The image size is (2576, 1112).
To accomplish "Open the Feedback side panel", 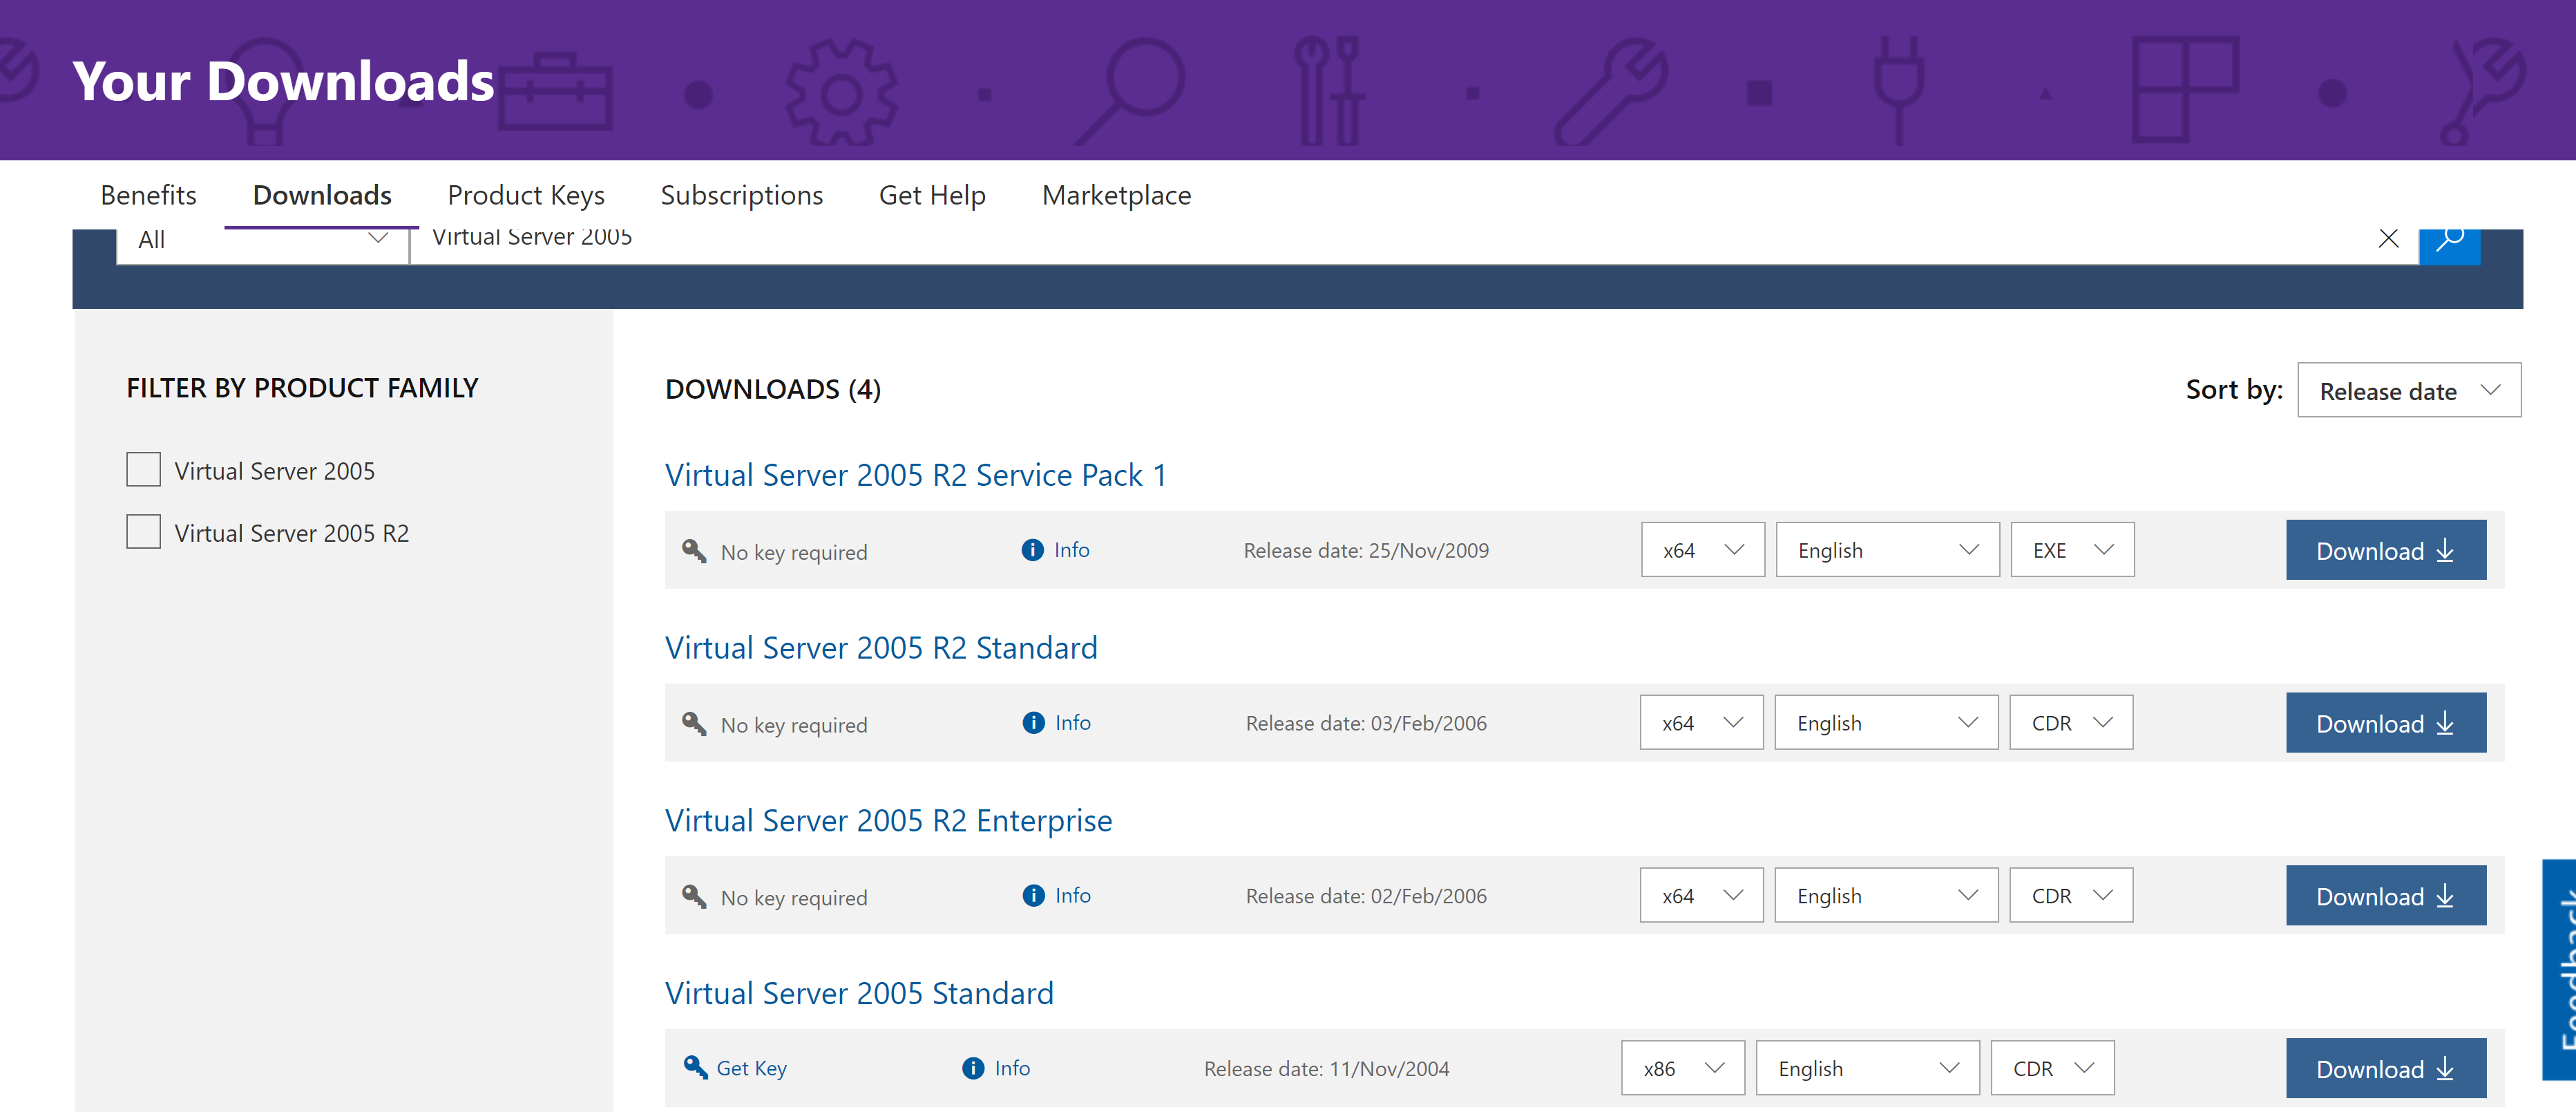I will [x=2560, y=970].
